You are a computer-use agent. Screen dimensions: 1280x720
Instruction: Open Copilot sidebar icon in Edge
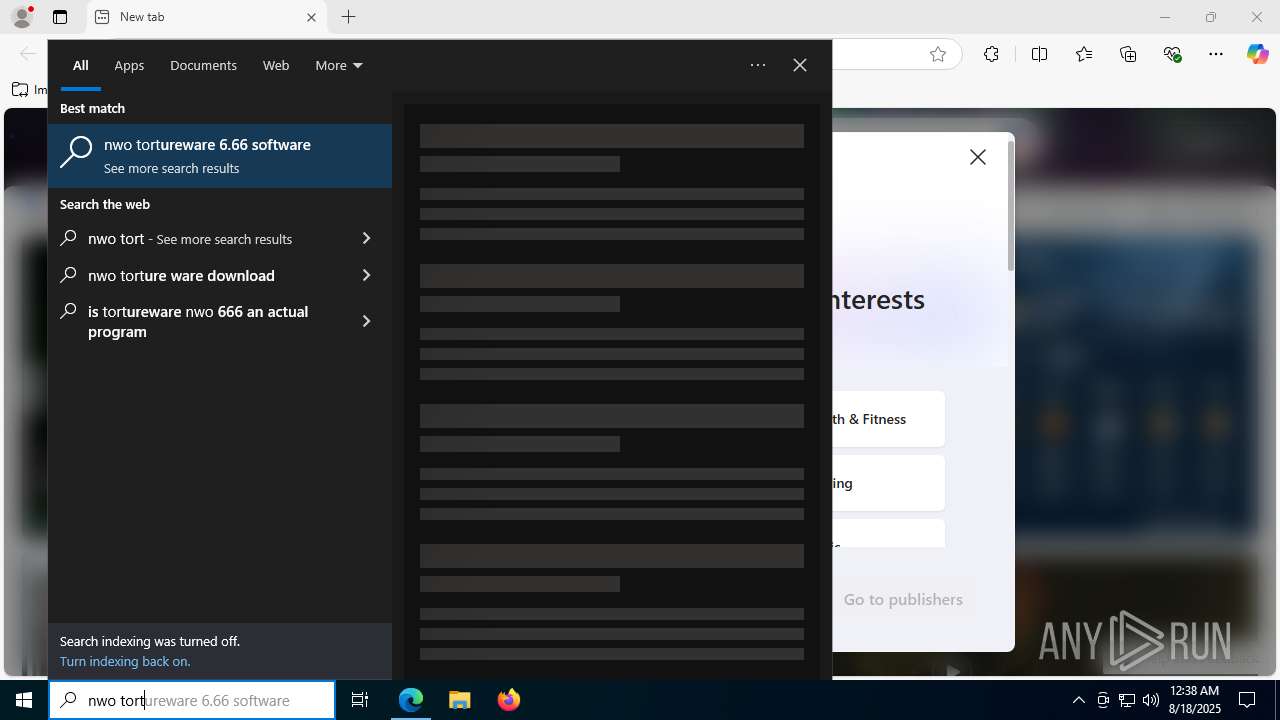[x=1257, y=54]
